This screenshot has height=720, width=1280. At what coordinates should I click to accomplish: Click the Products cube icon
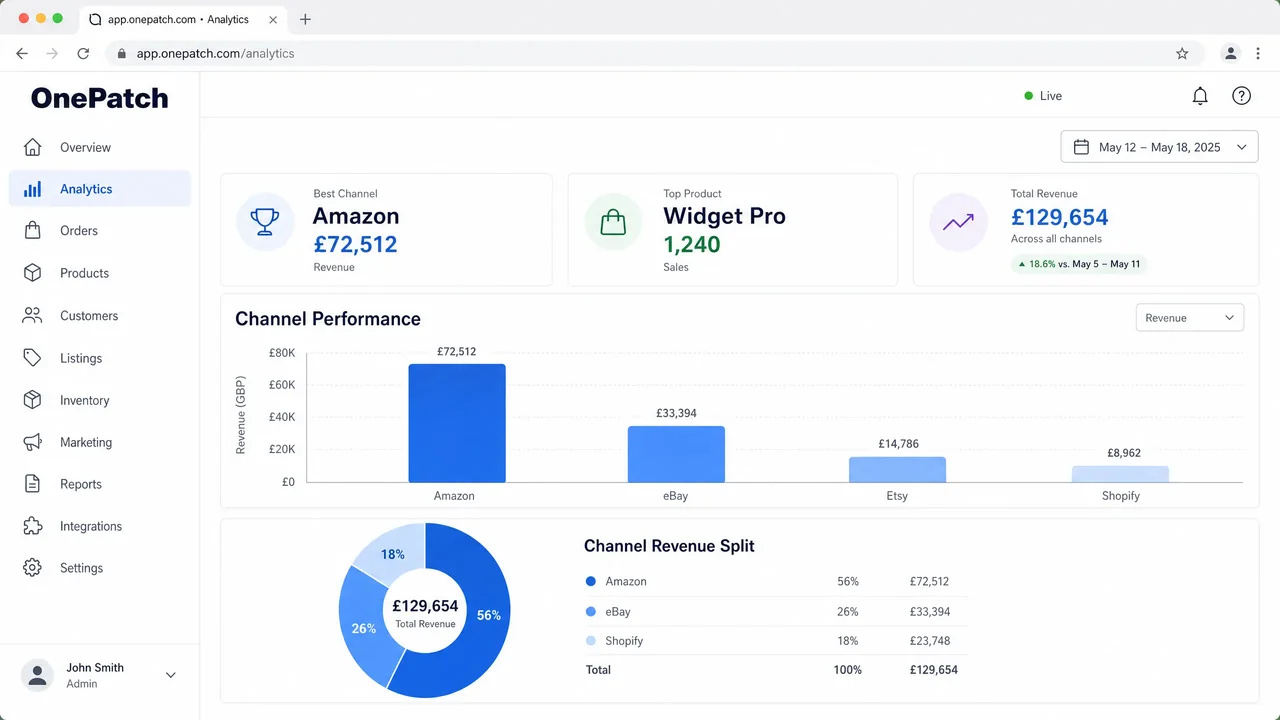32,273
